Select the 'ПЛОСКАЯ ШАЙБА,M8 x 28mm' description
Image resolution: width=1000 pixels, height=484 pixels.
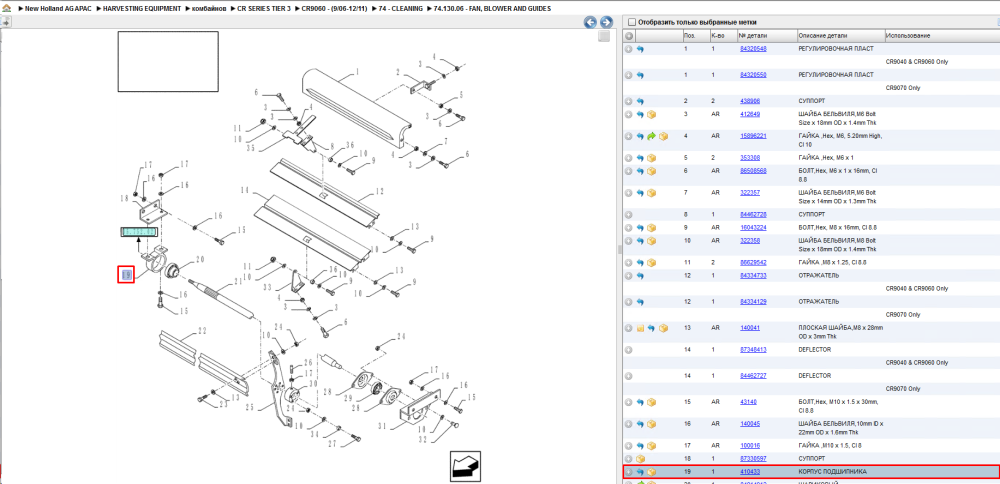pyautogui.click(x=841, y=332)
